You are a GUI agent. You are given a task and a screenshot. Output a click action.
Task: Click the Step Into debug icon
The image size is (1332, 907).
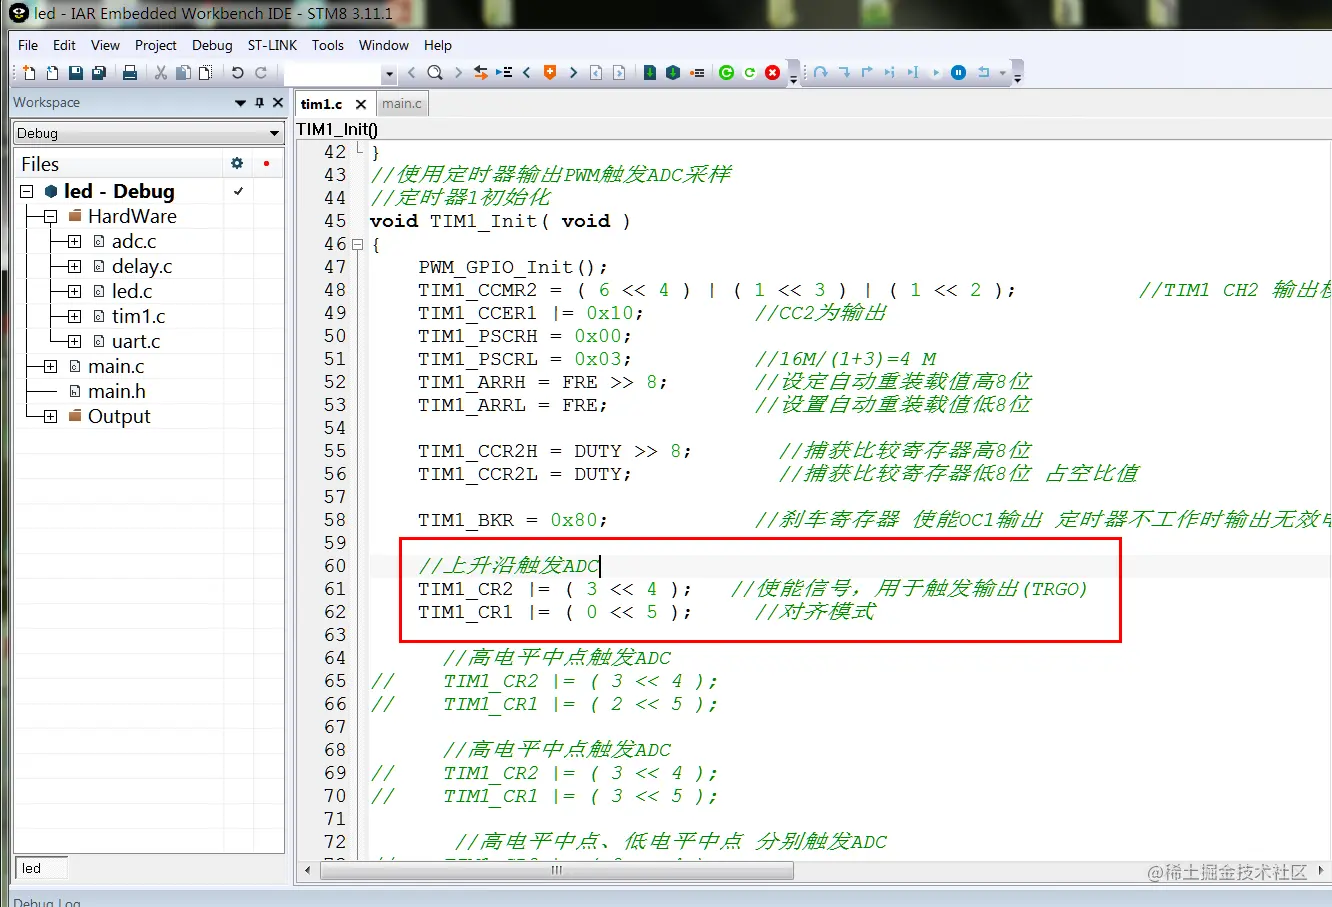coord(844,72)
